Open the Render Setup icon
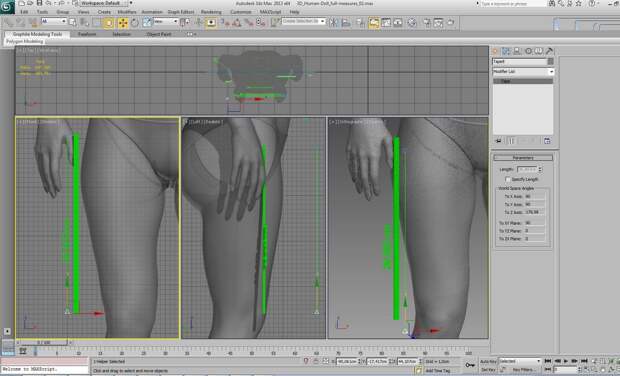The width and height of the screenshot is (620, 376). 427,23
